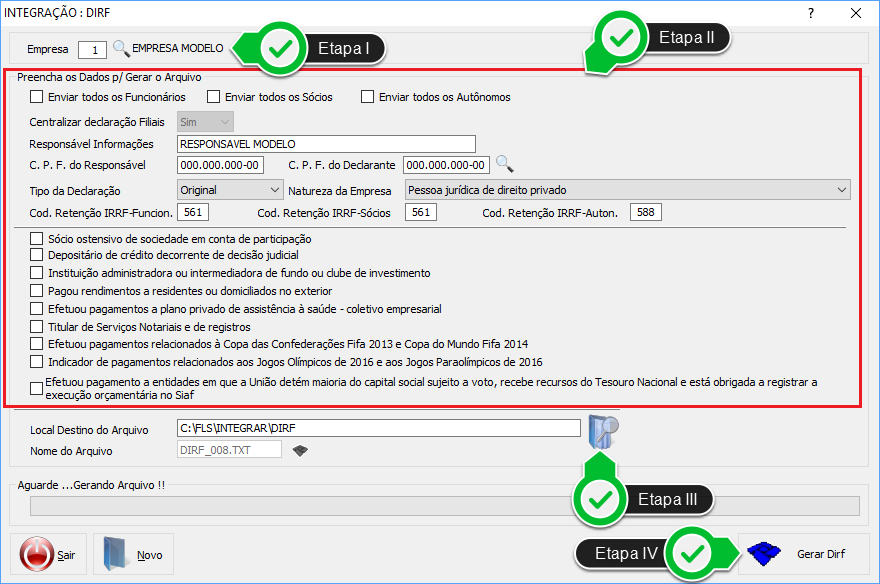Click the blue Gerar Dirf icon

pos(765,553)
